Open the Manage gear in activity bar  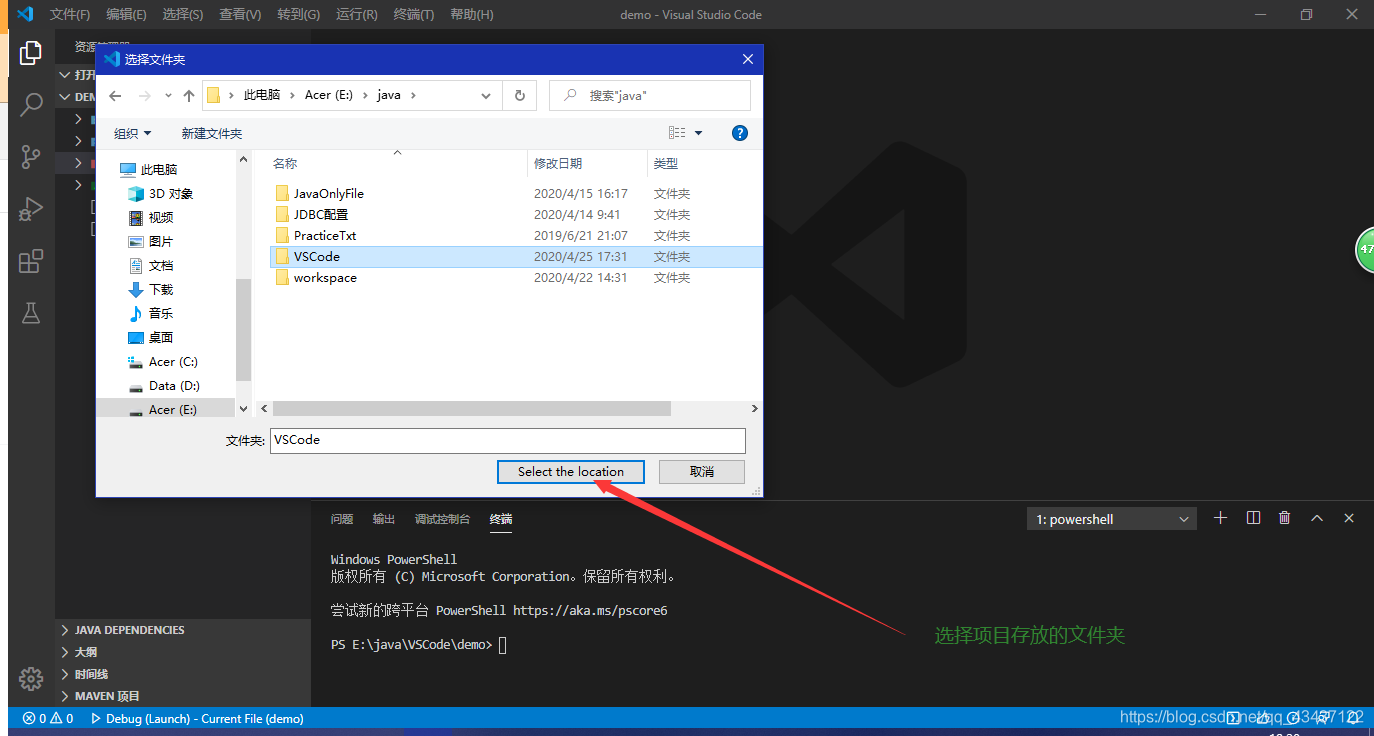pos(31,678)
